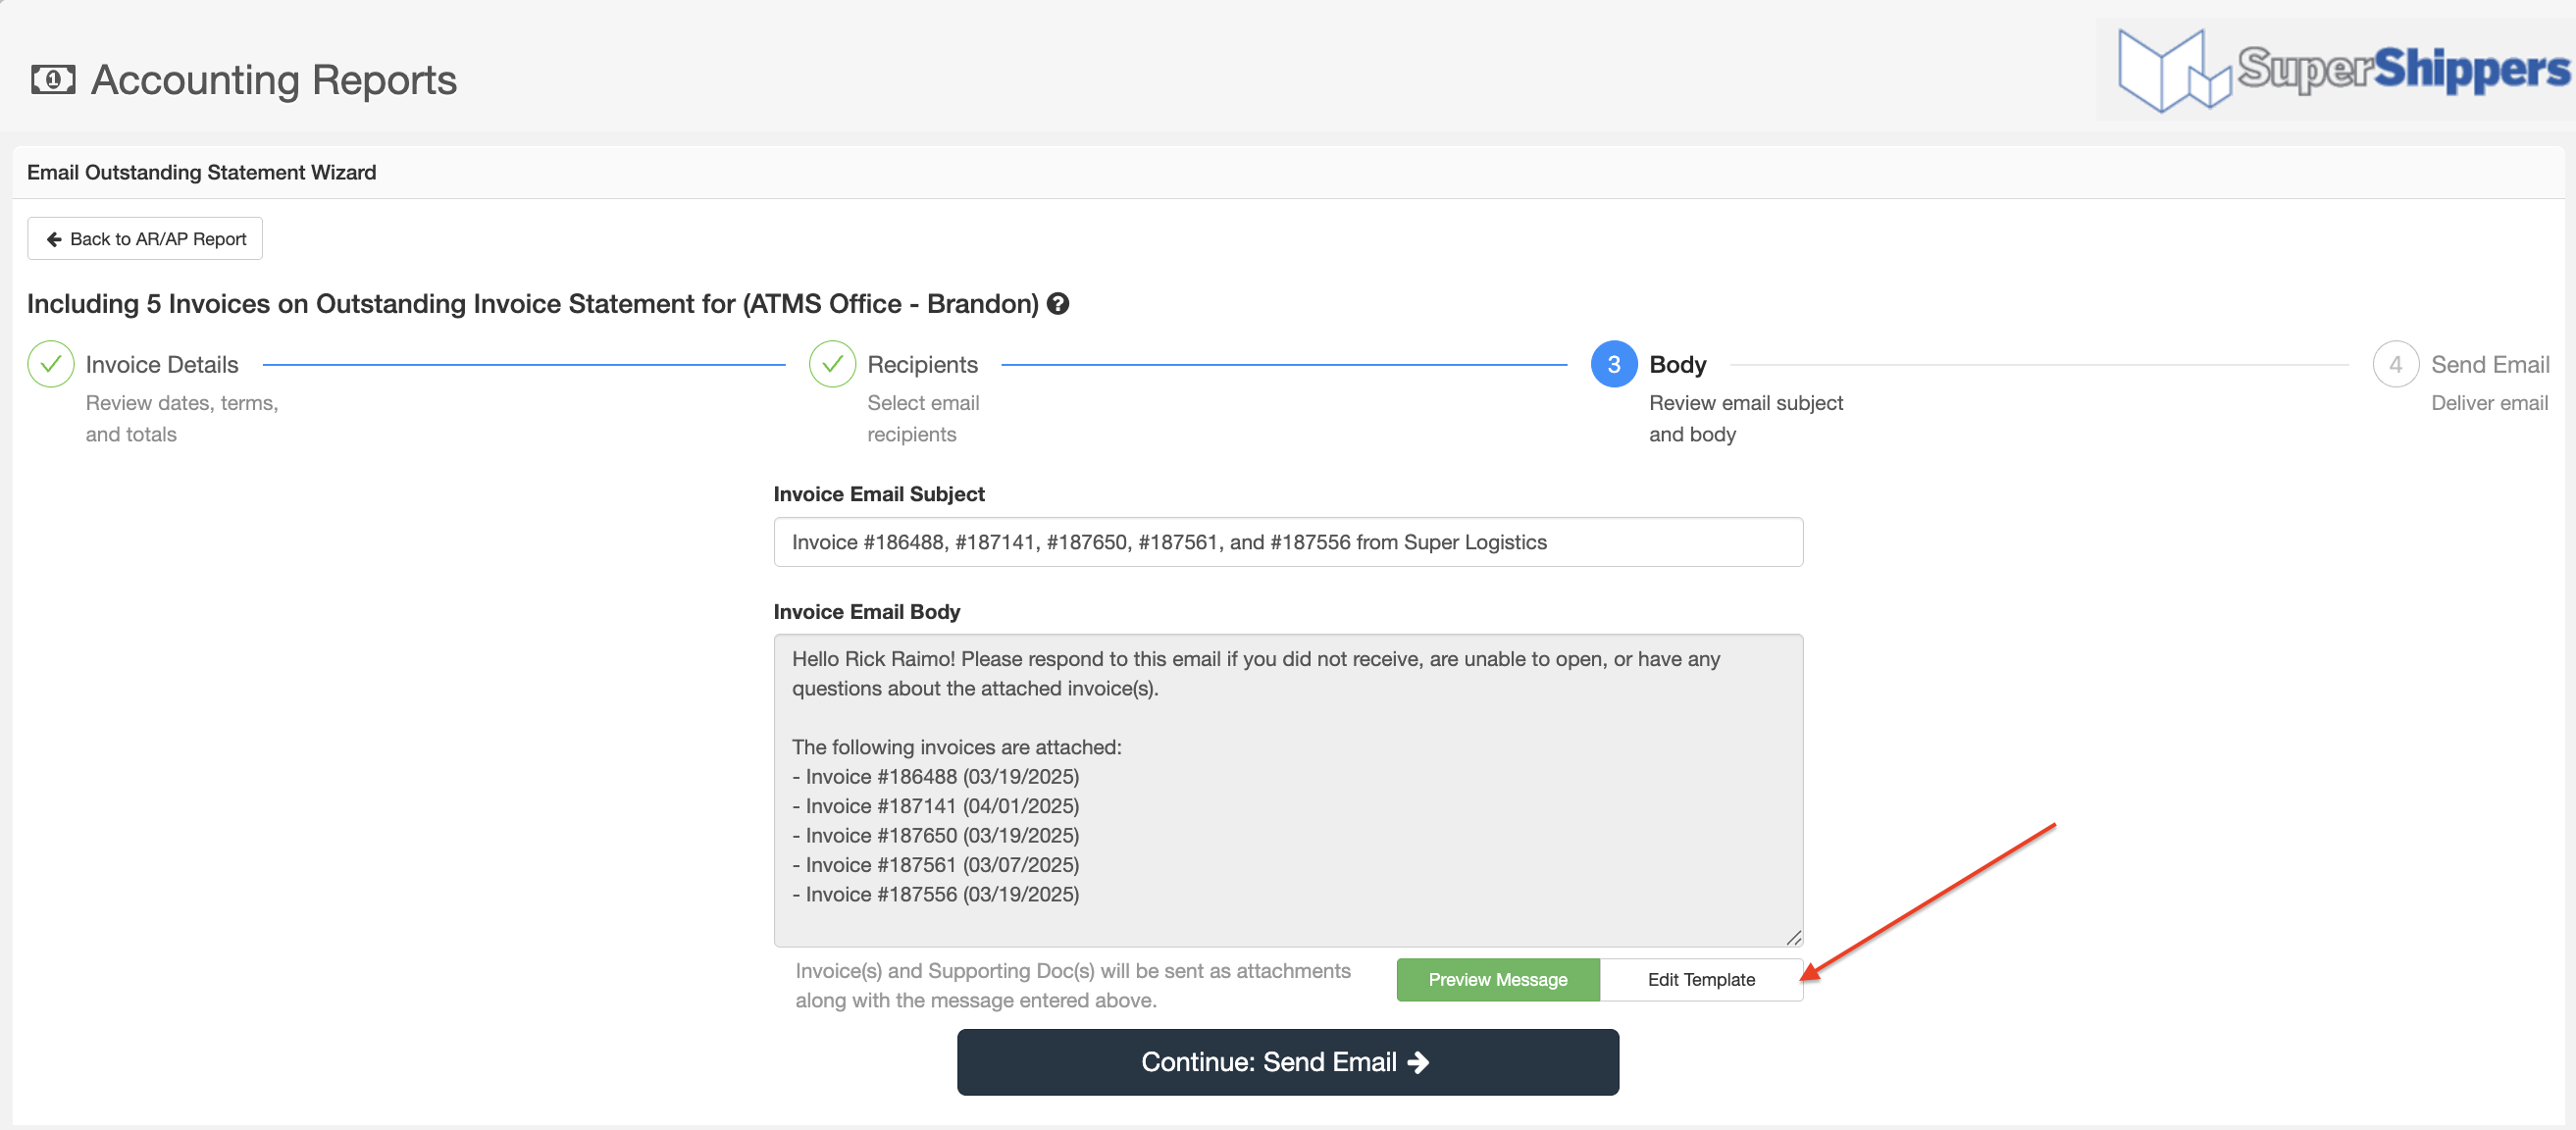Click the 'Invoice #187650 (03/19/2025)' line
Viewport: 2576px width, 1130px height.
point(935,835)
